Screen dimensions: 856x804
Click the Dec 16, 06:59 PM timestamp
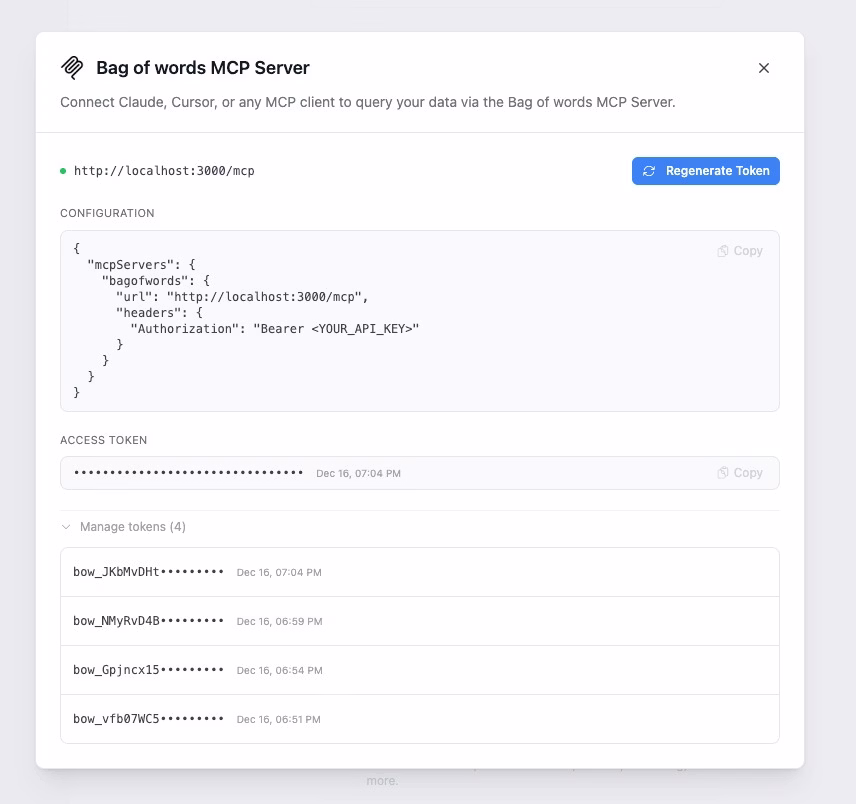click(x=280, y=621)
